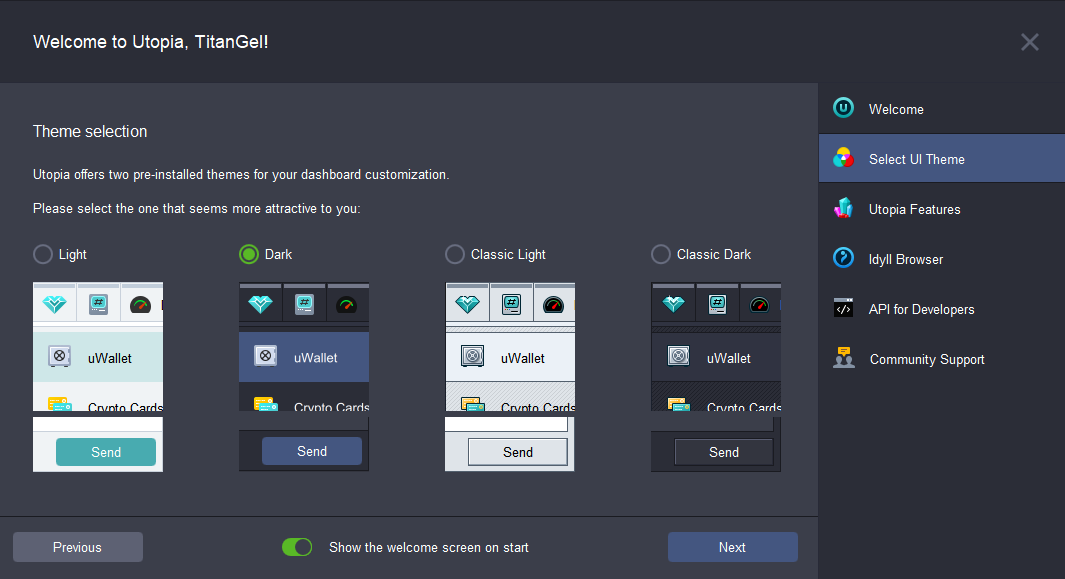Click the 'Show the welcome screen on start' label

click(x=429, y=547)
